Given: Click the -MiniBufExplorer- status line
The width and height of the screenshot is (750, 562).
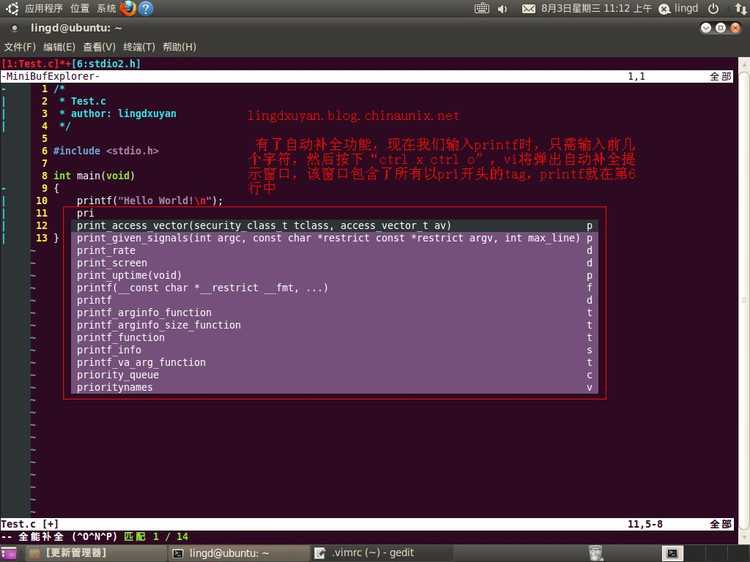Looking at the screenshot, I should coord(366,77).
